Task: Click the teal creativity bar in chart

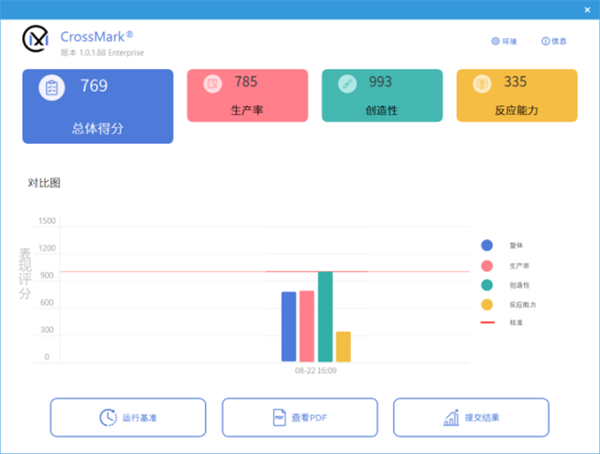Action: (325, 317)
